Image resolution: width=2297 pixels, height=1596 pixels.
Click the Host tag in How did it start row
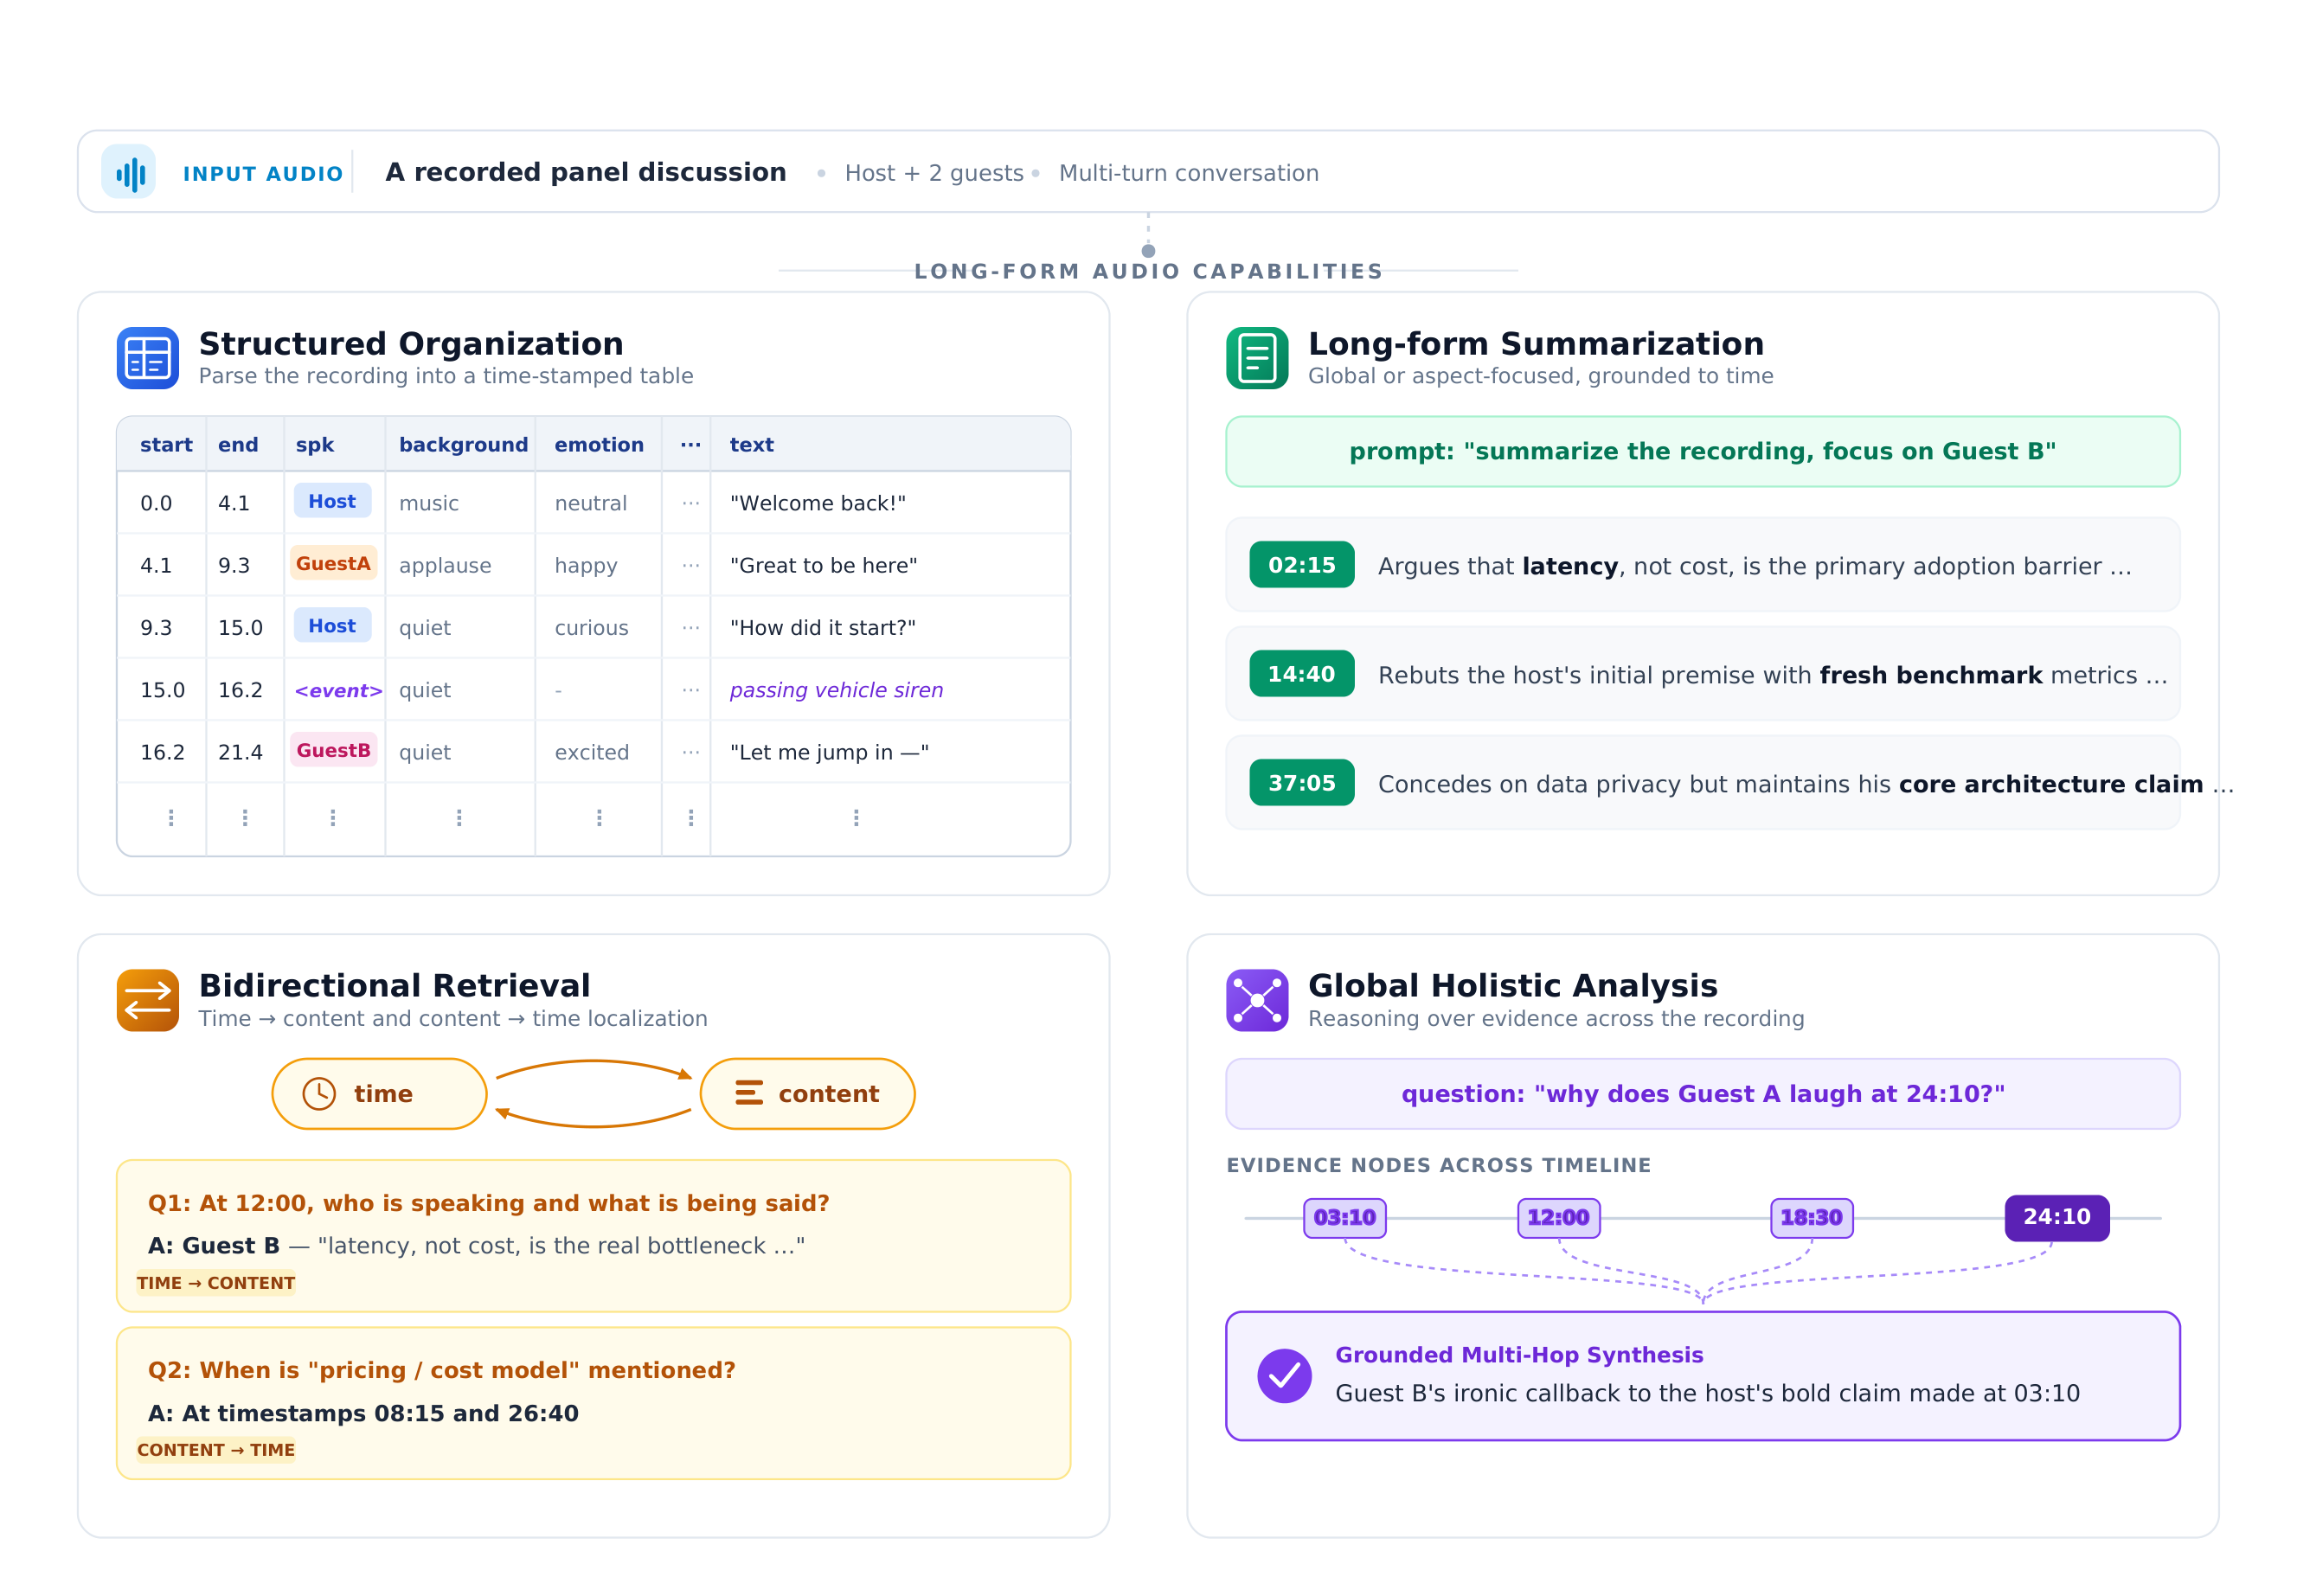332,626
